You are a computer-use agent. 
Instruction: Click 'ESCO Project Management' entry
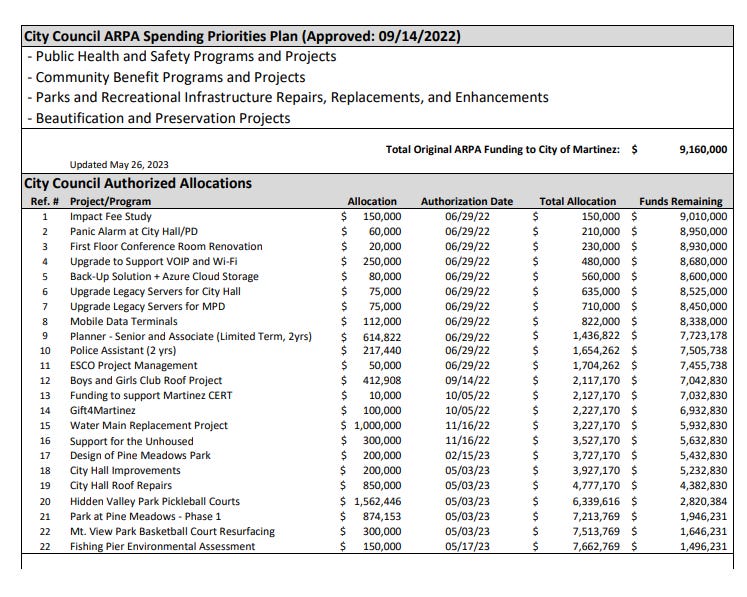(x=133, y=365)
